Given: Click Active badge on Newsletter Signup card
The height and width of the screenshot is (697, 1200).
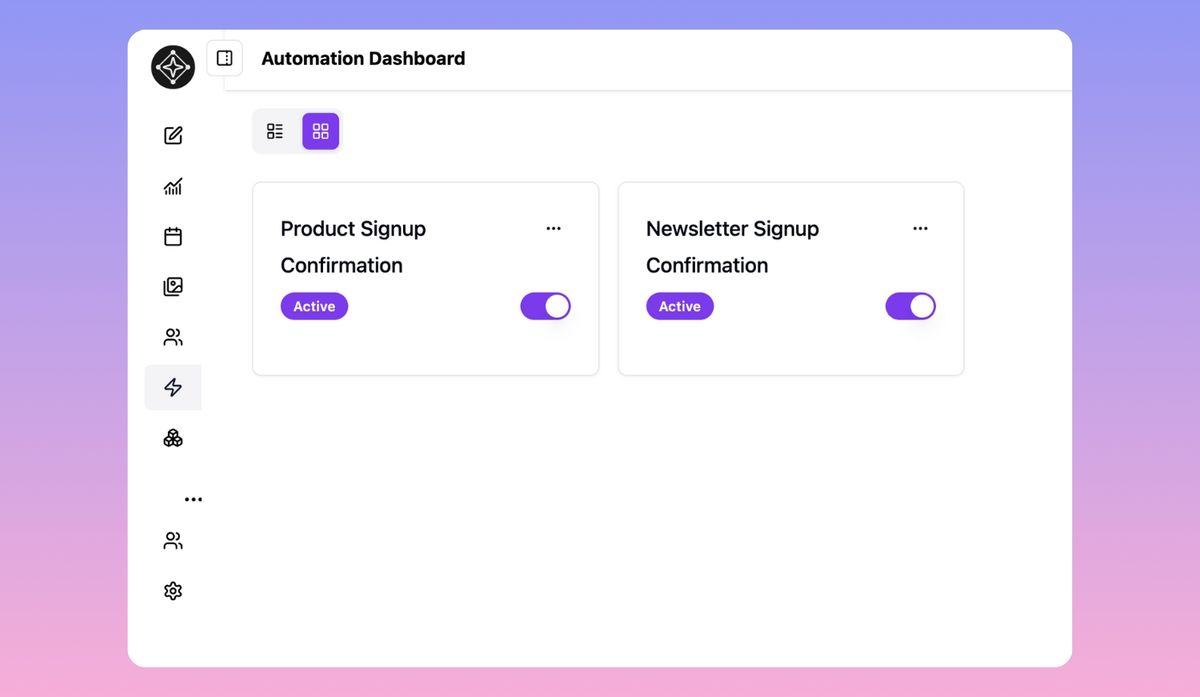Looking at the screenshot, I should click(x=680, y=306).
